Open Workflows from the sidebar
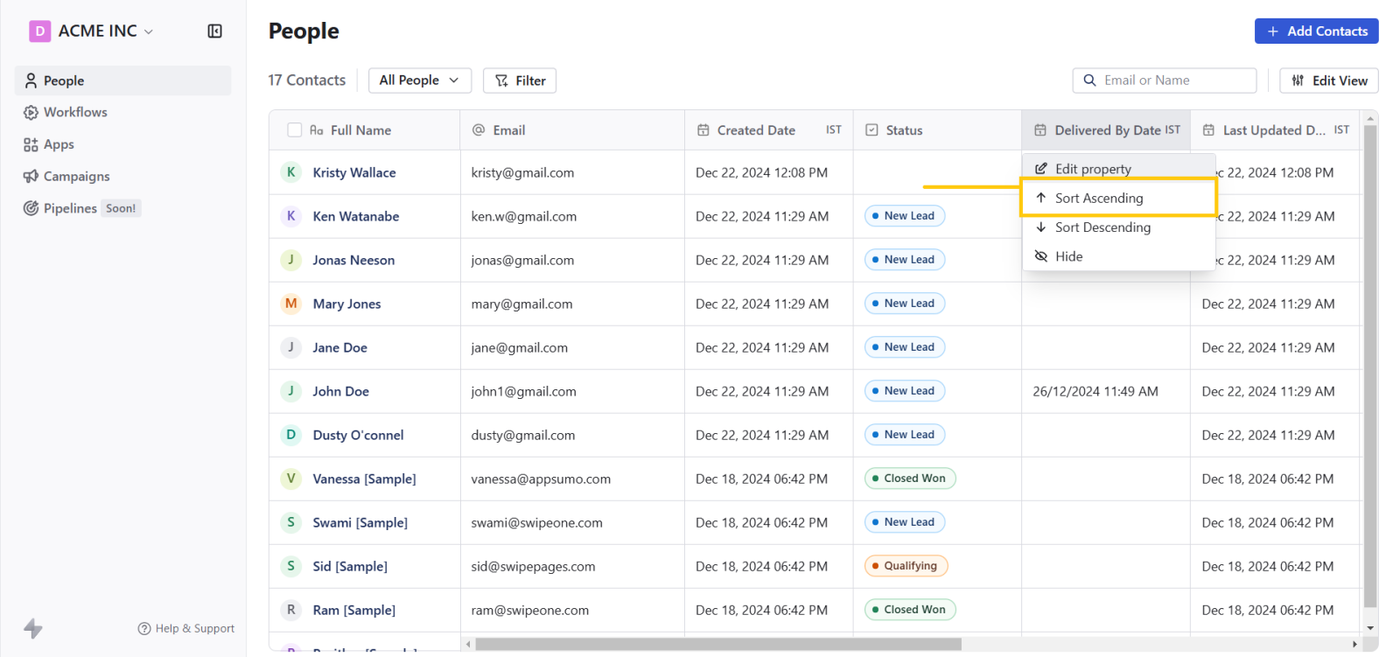Image resolution: width=1400 pixels, height=657 pixels. coord(75,112)
